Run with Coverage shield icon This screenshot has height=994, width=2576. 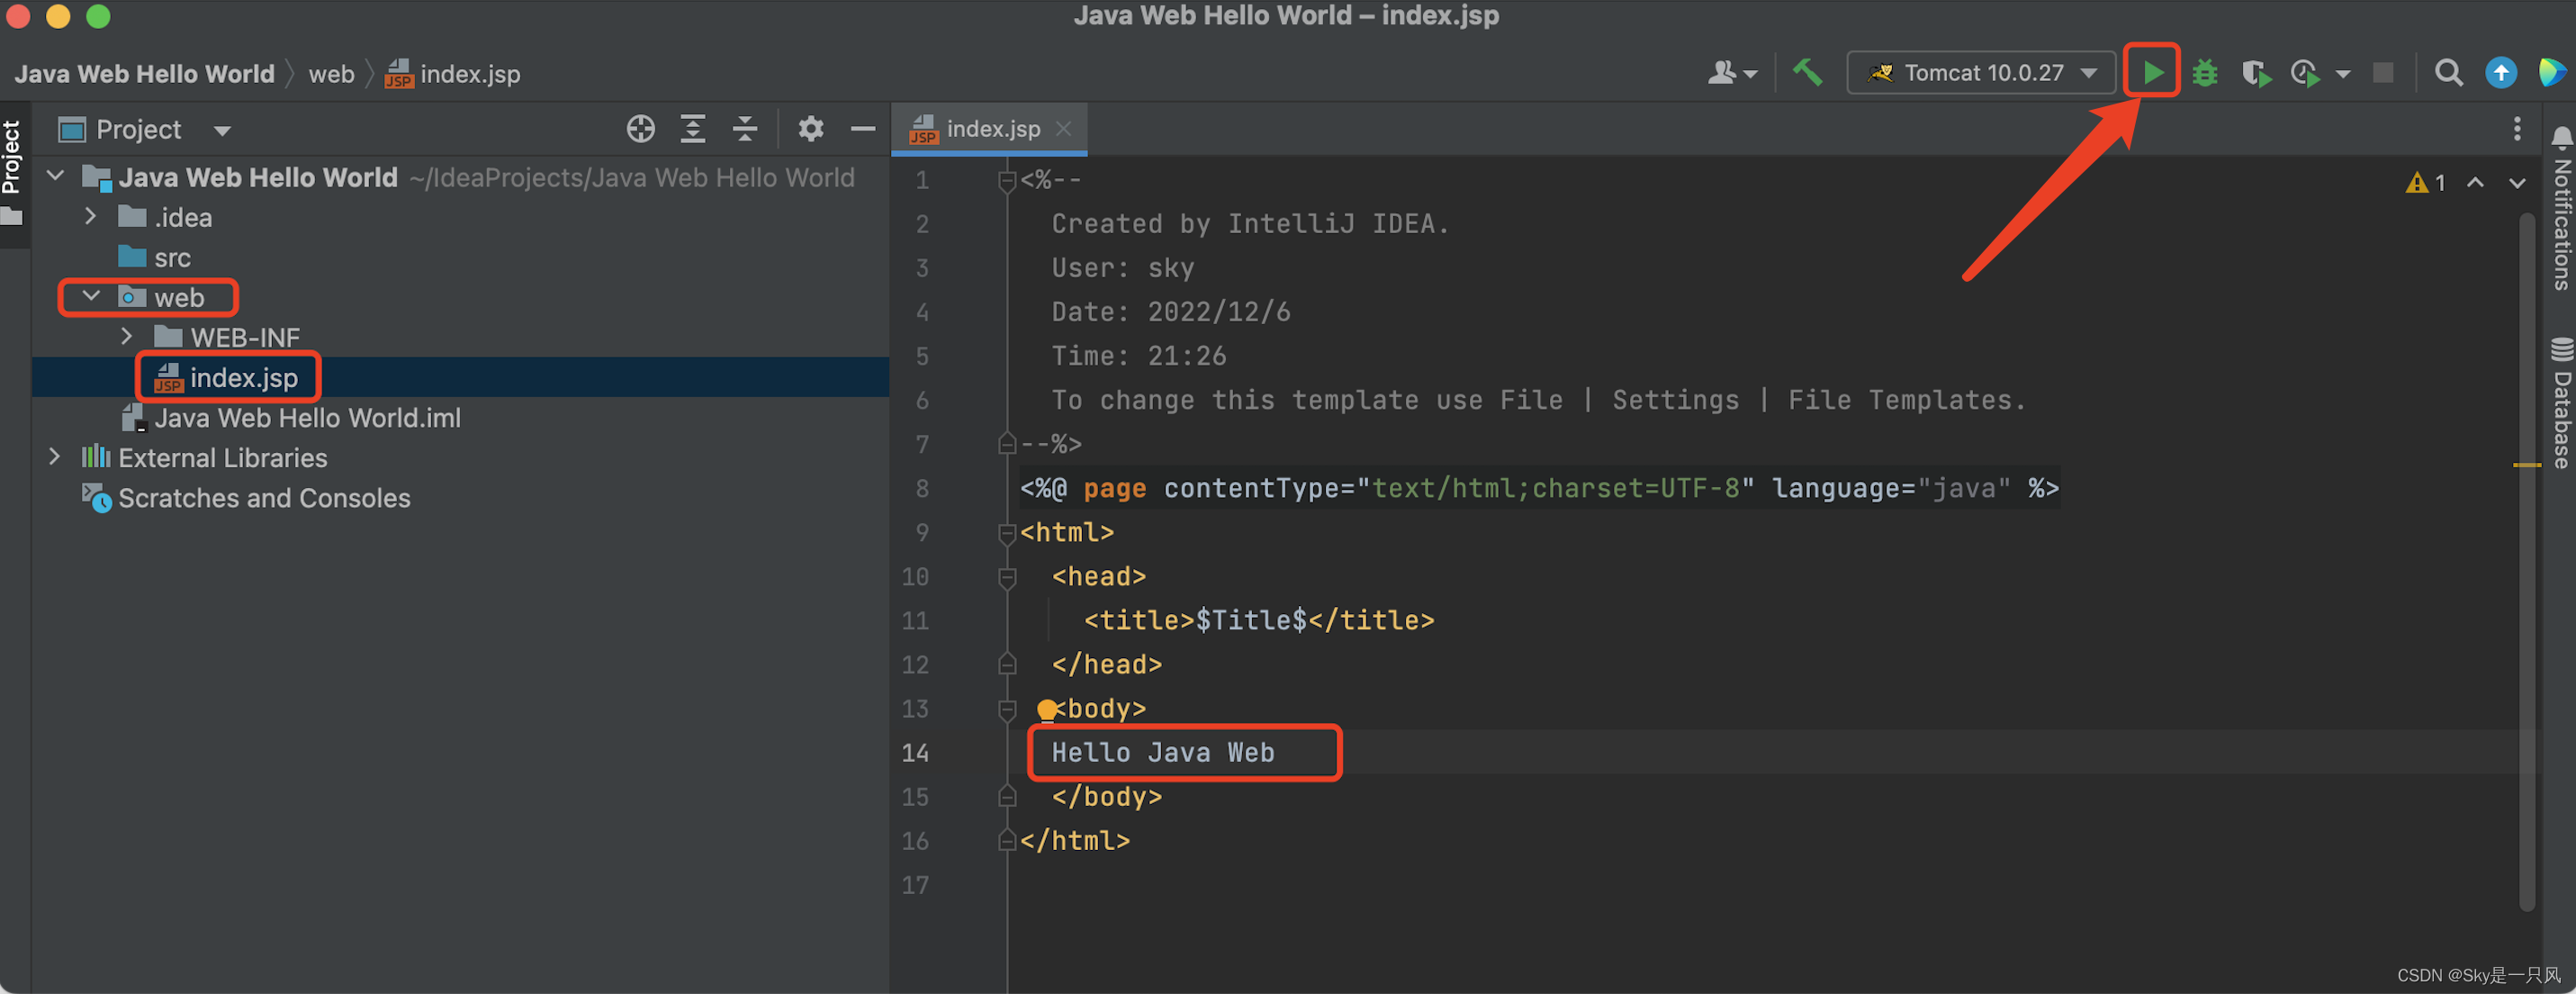click(x=2255, y=73)
